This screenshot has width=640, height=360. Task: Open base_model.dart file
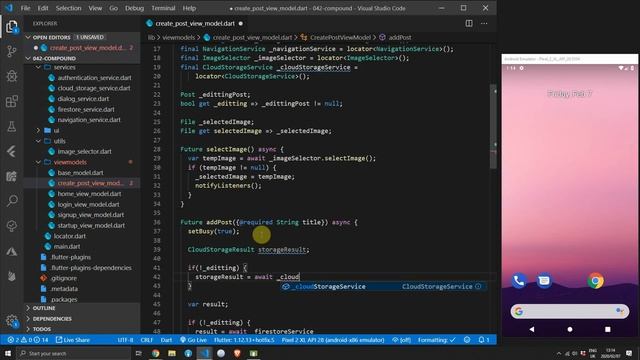point(80,173)
